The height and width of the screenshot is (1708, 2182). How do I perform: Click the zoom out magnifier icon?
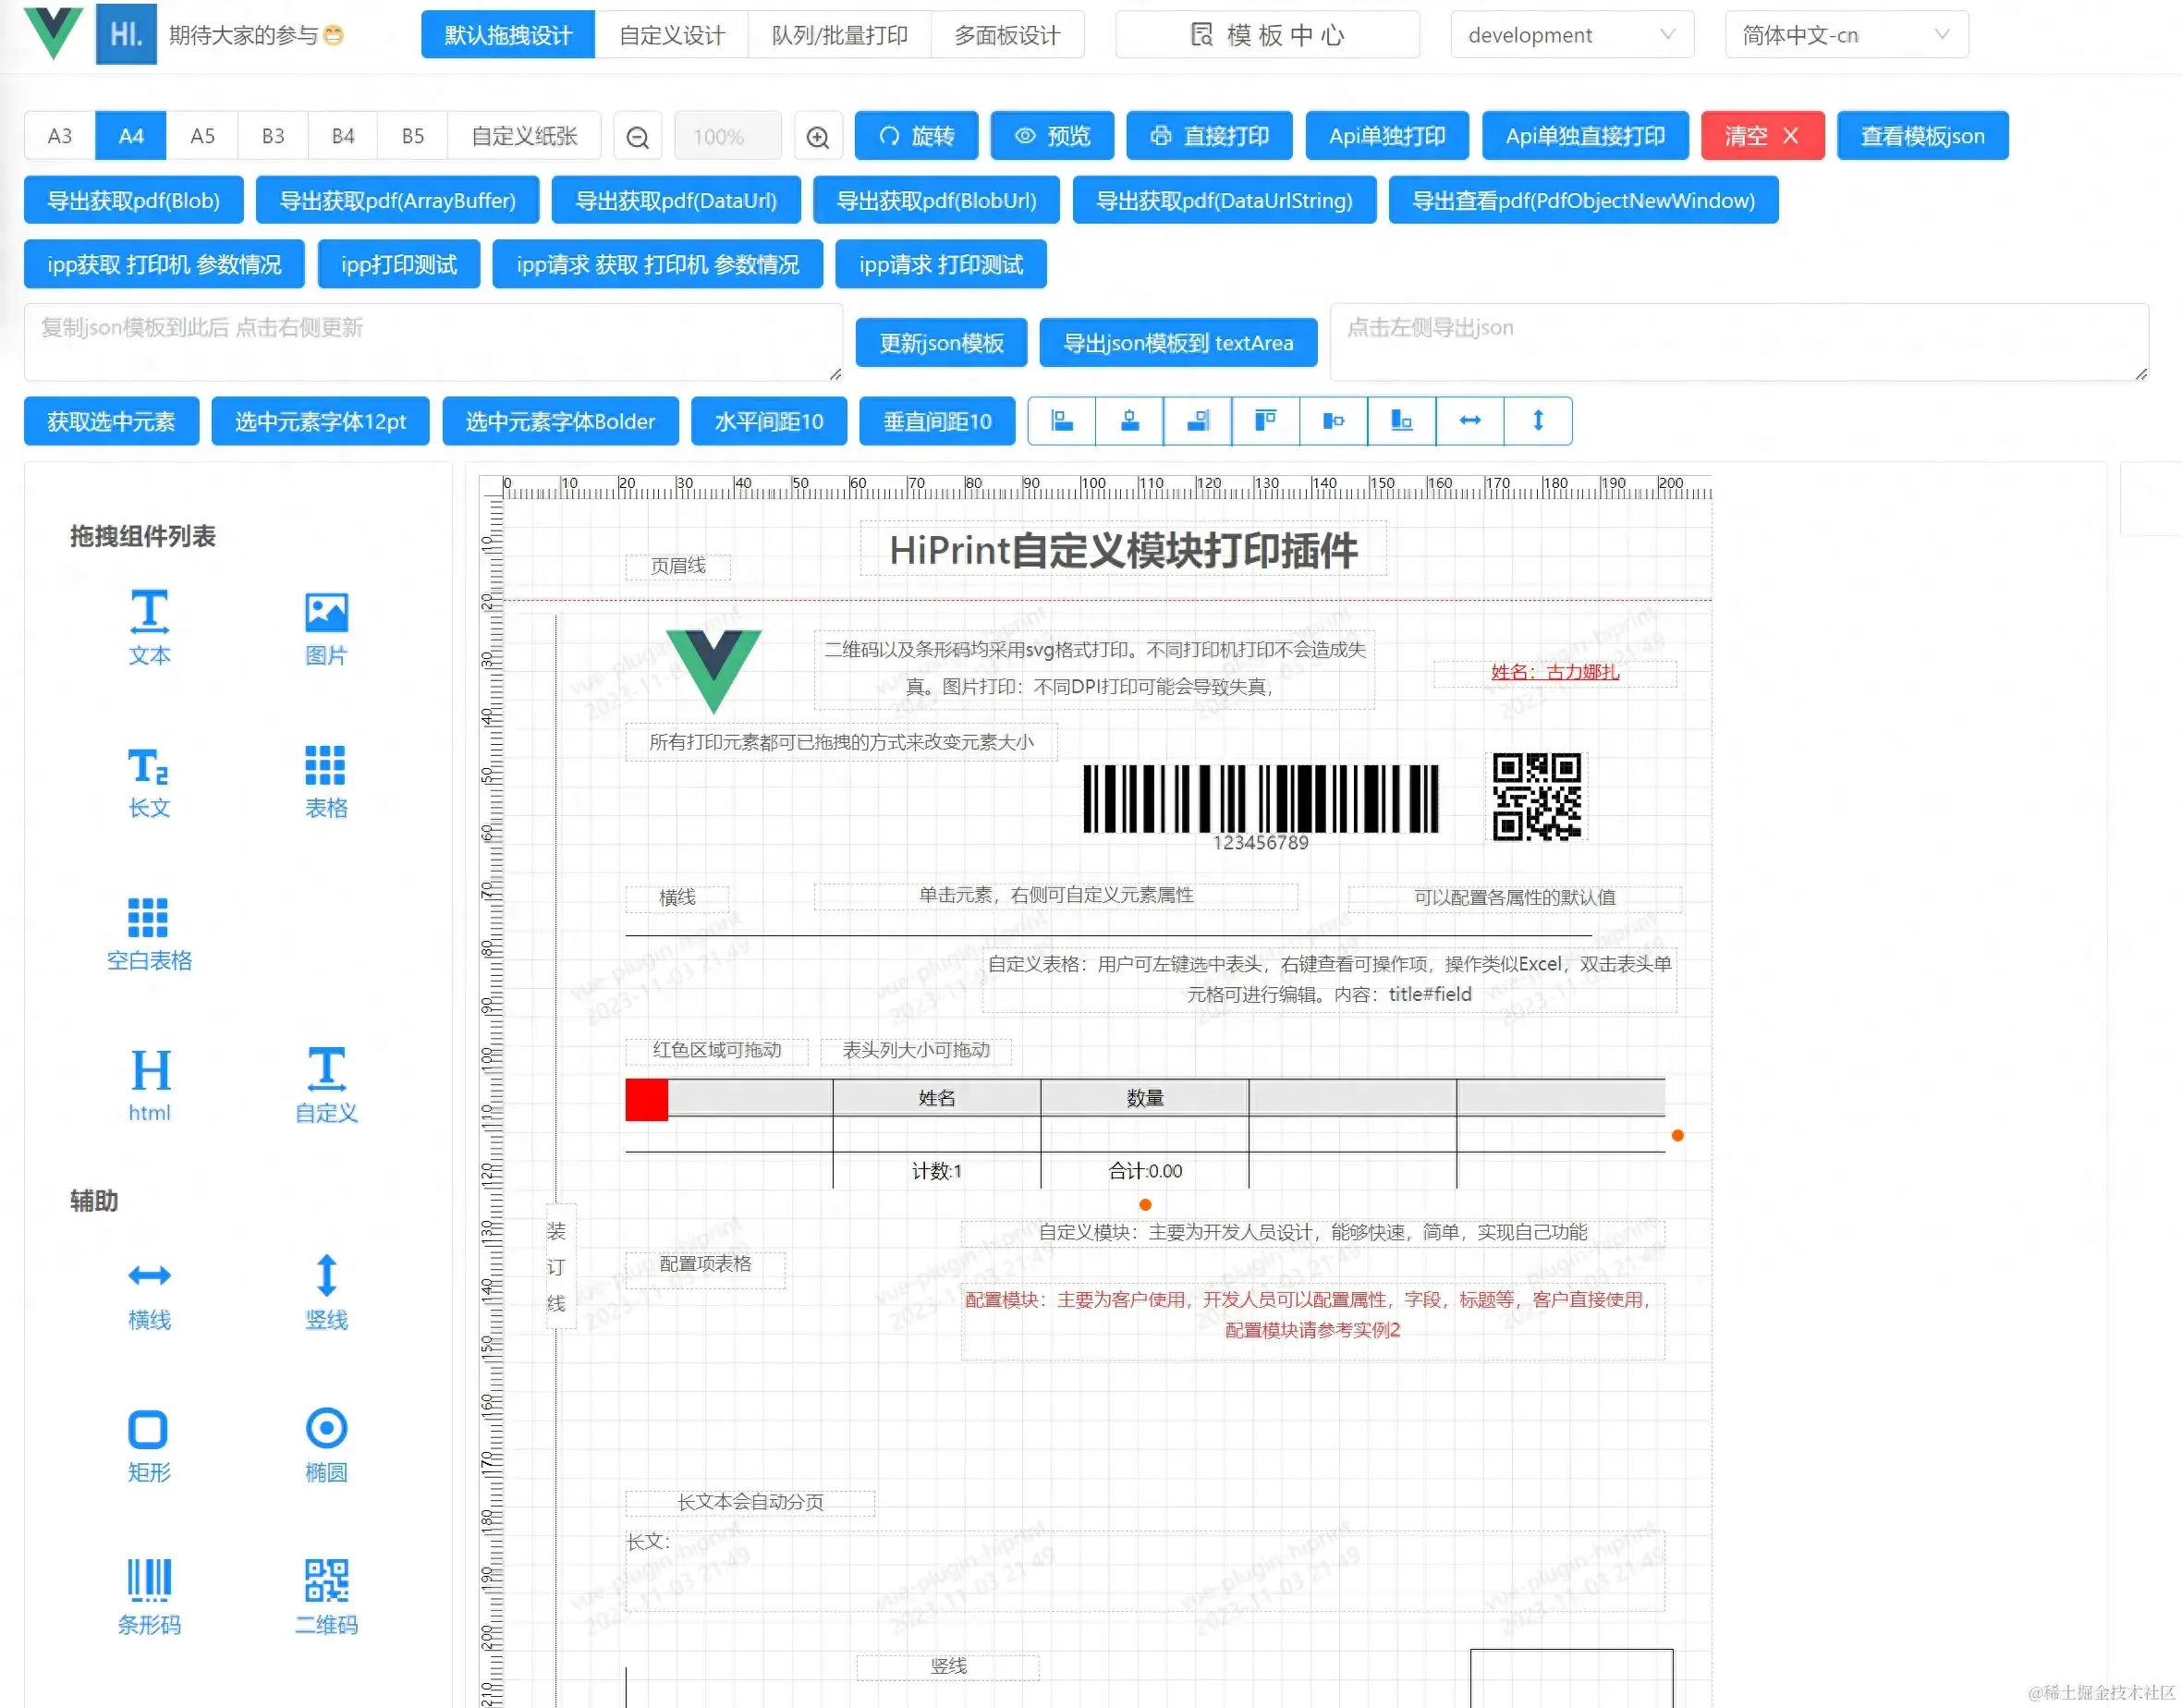638,137
